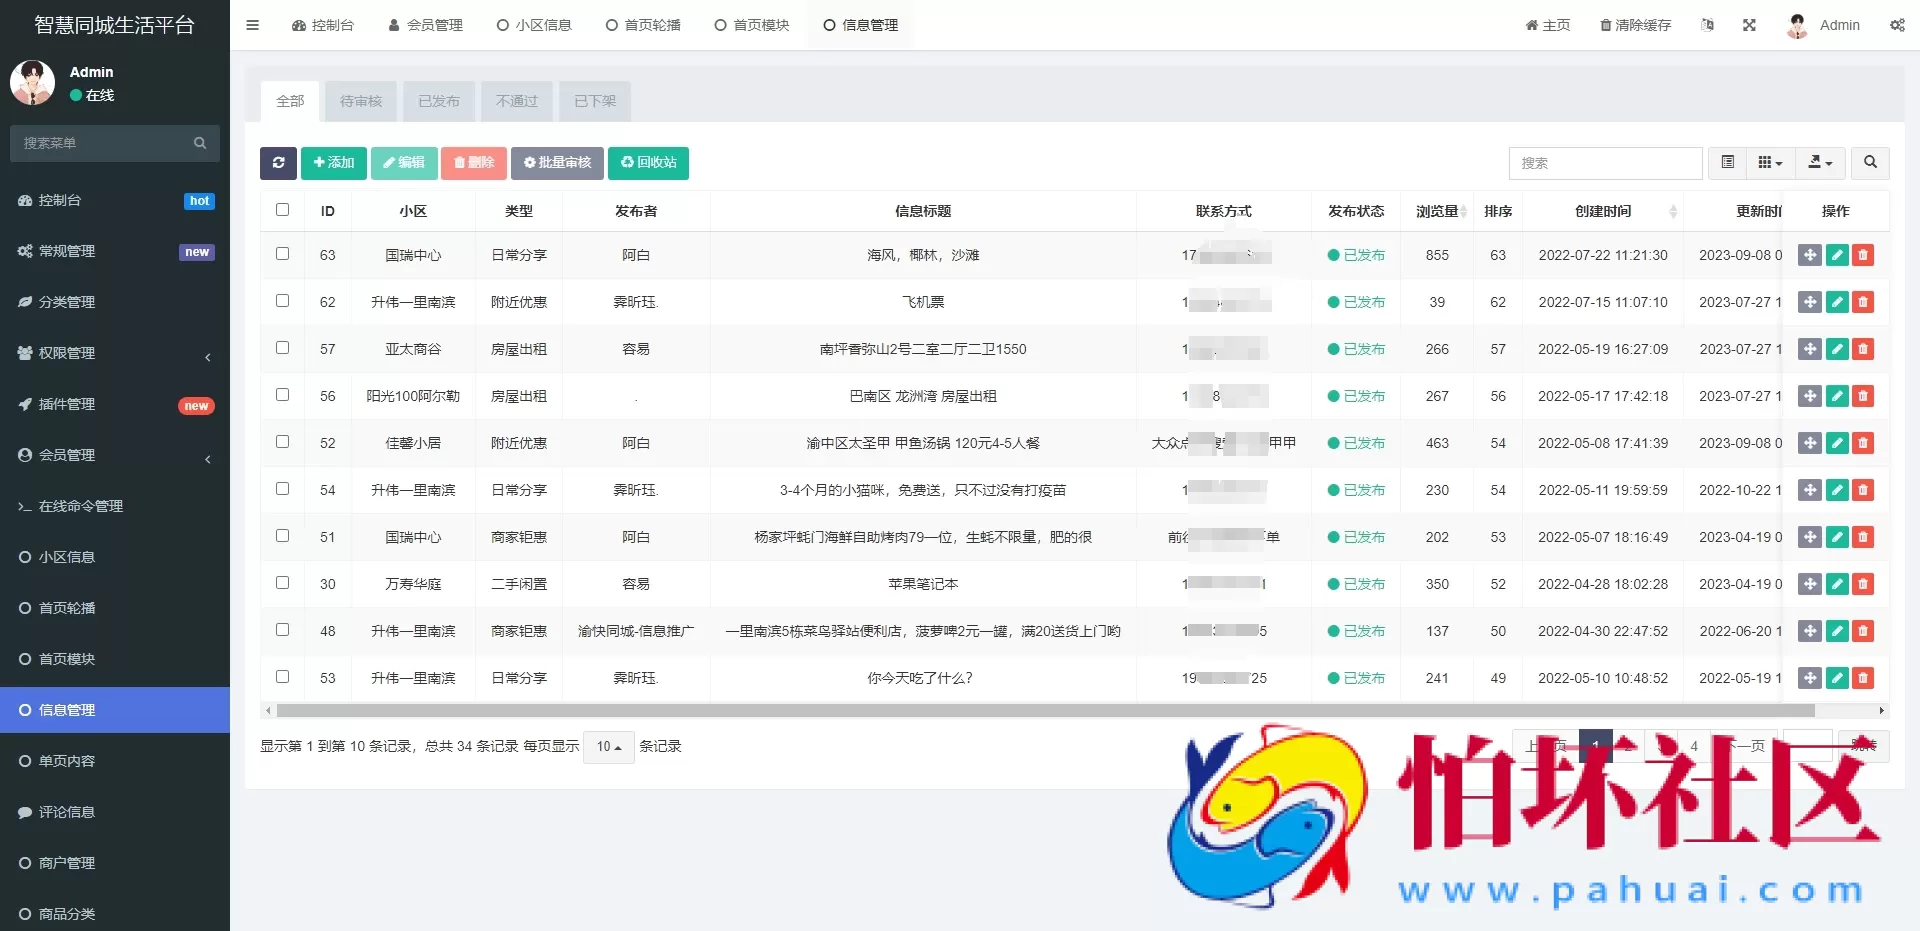1920x931 pixels.
Task: Check the checkbox for row ID 62
Action: pos(282,300)
